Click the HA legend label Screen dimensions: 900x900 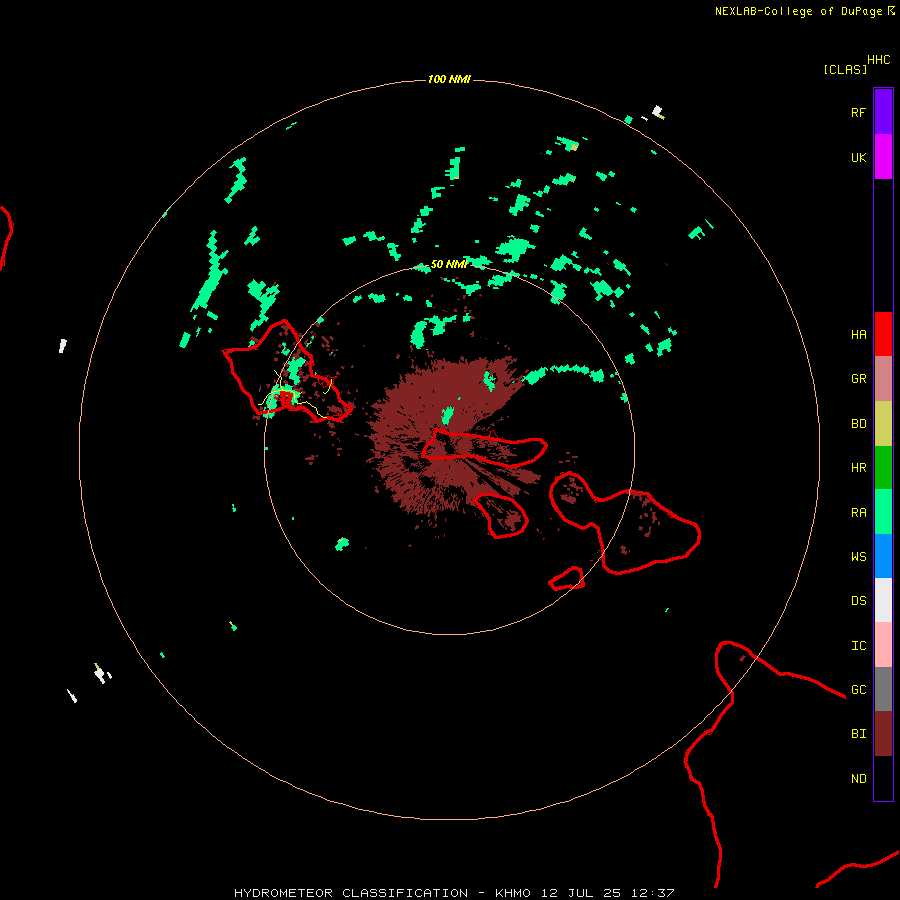pyautogui.click(x=858, y=334)
